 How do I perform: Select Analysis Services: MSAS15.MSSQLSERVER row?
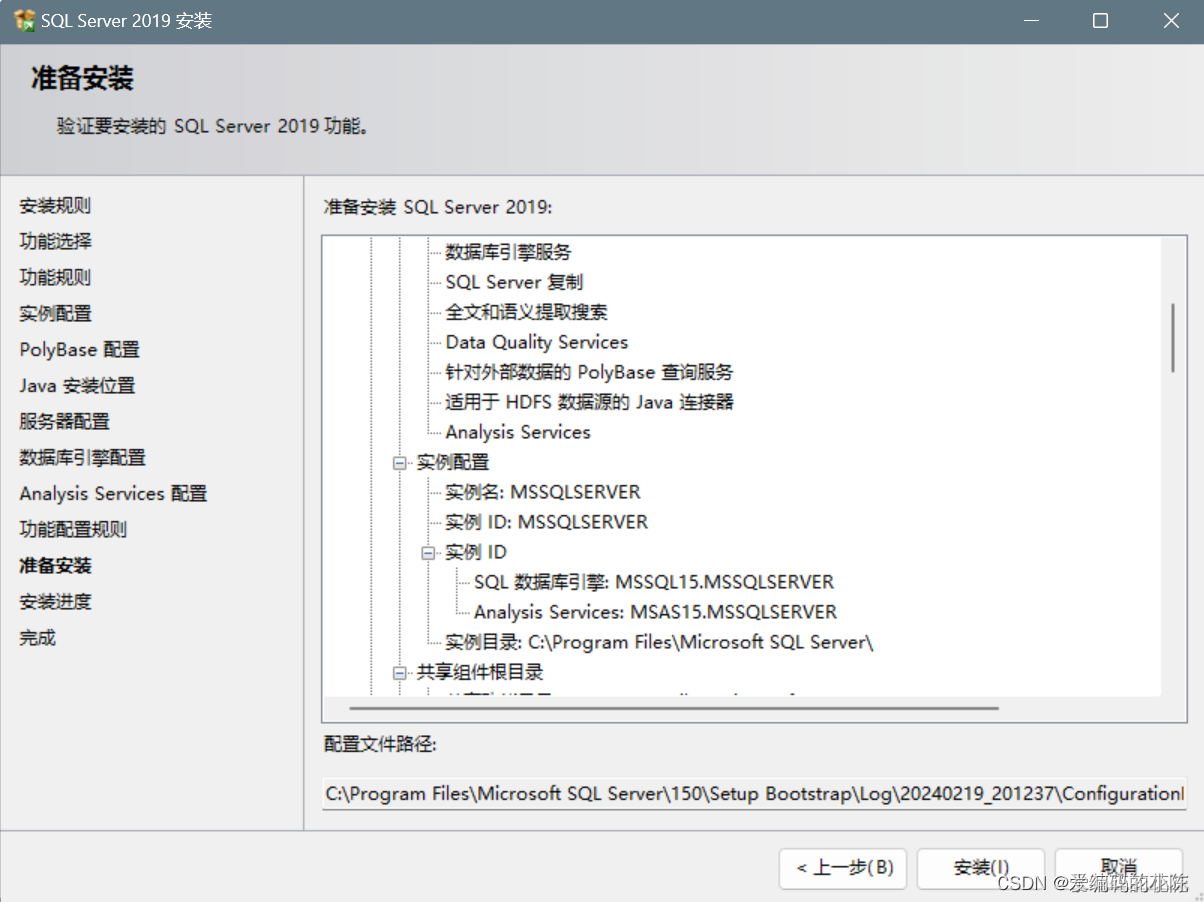tap(655, 612)
